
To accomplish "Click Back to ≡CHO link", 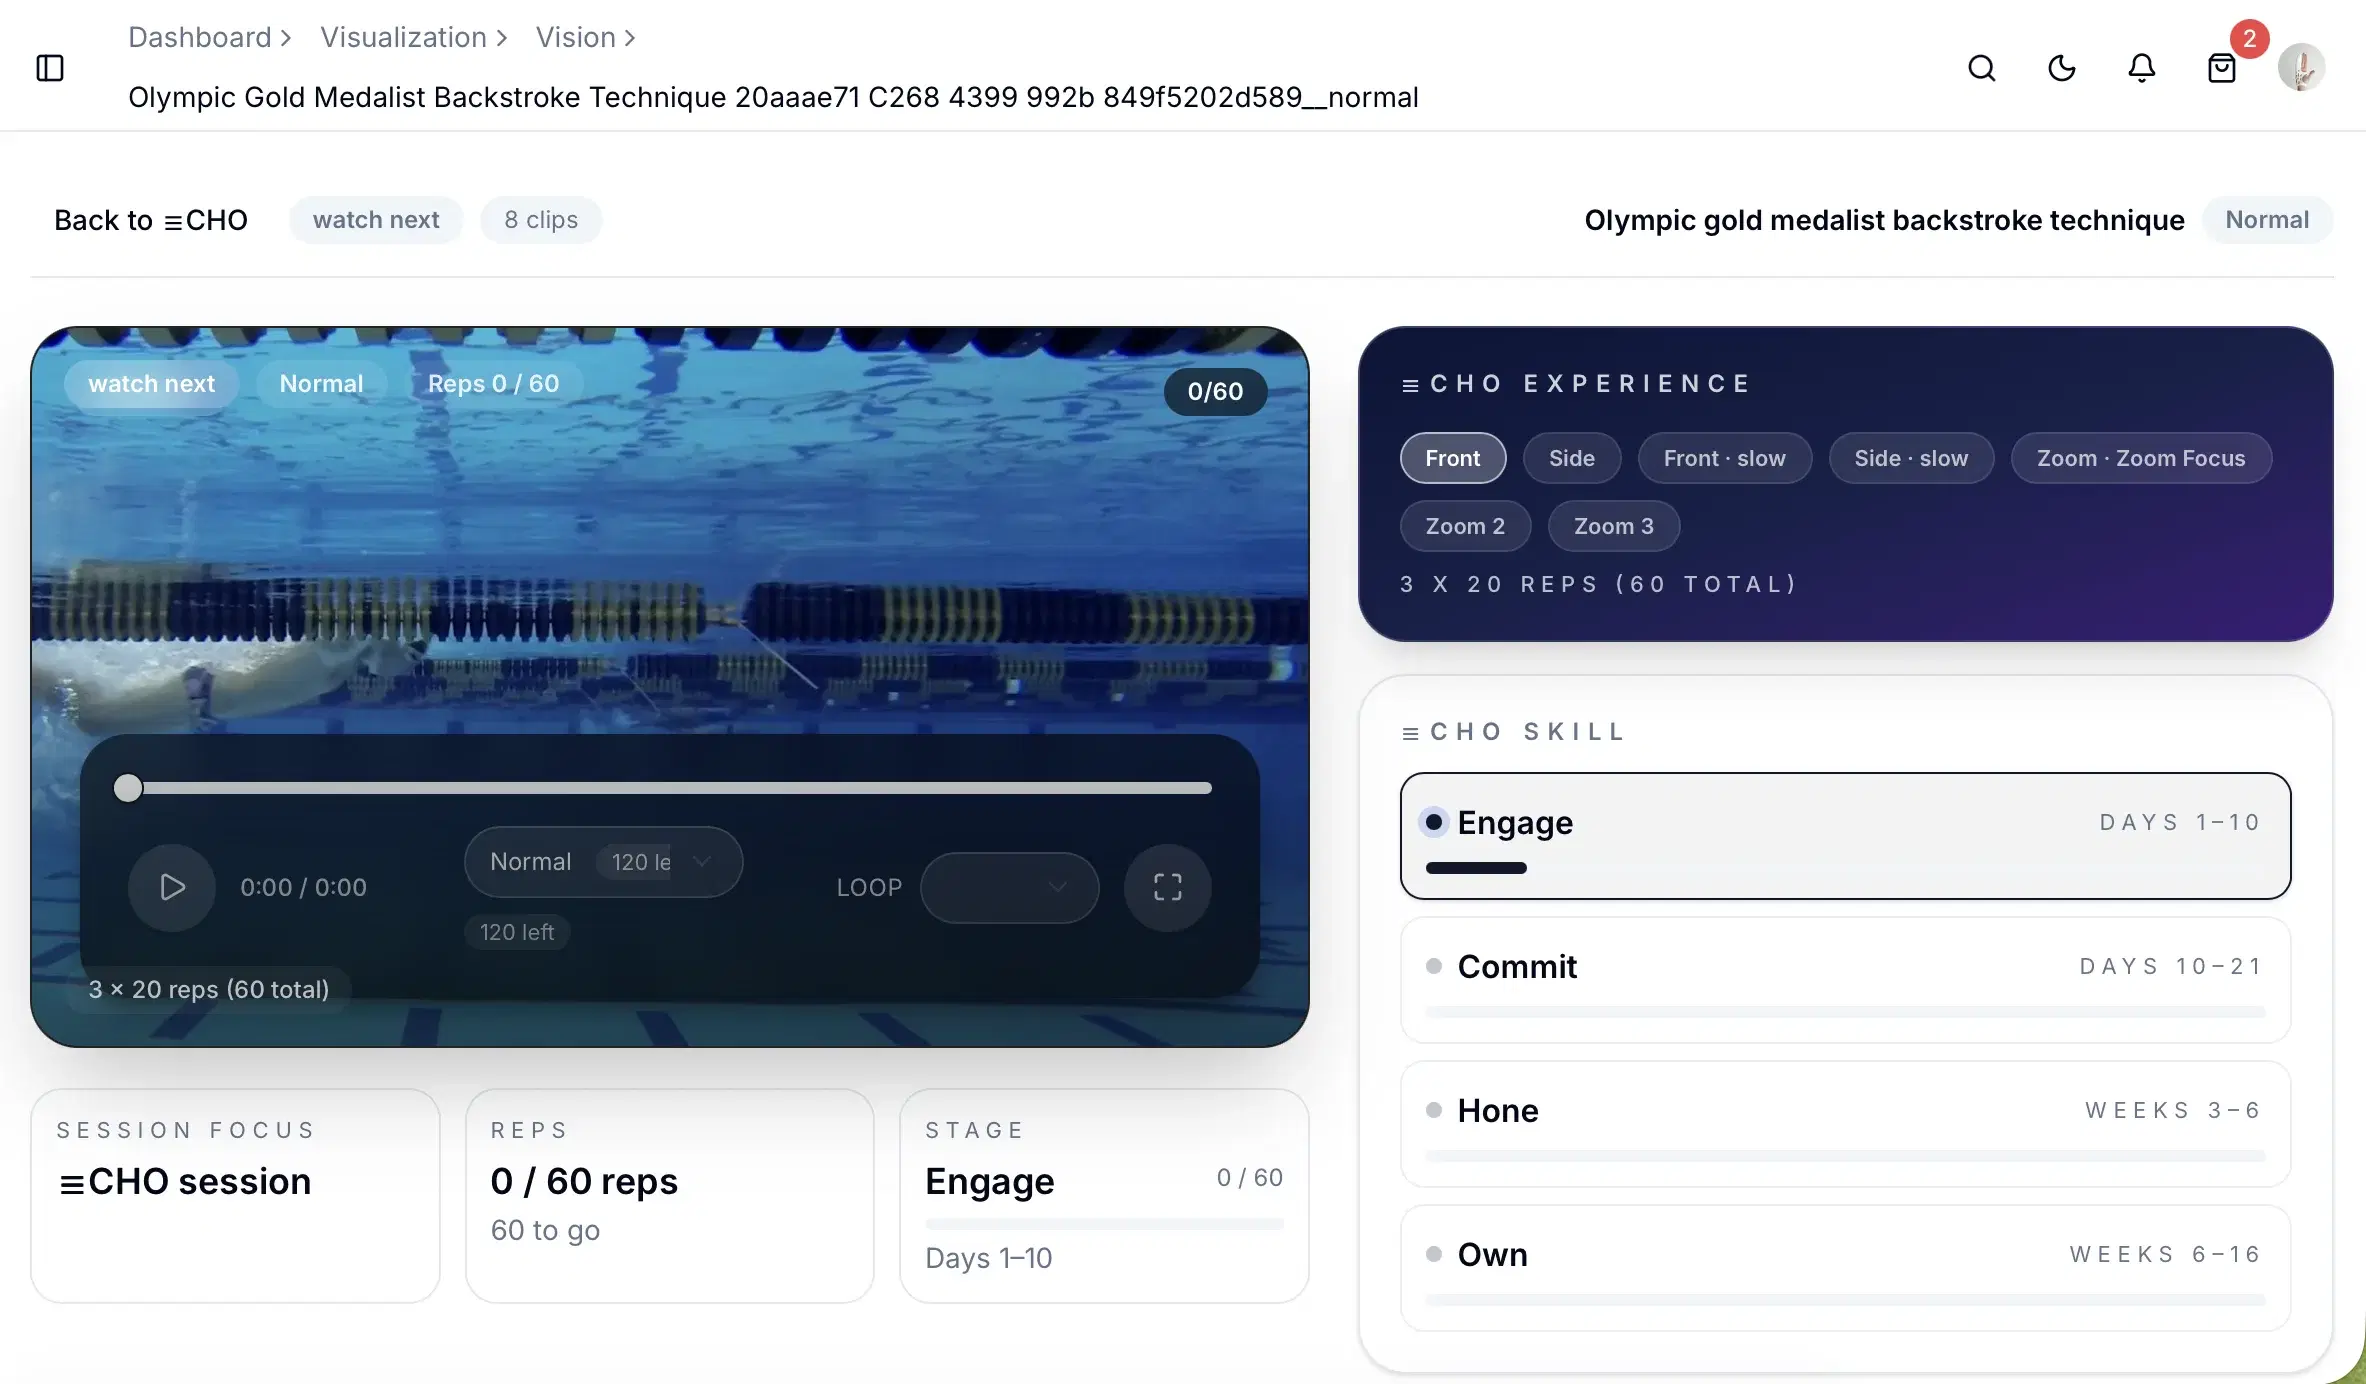I will click(151, 220).
